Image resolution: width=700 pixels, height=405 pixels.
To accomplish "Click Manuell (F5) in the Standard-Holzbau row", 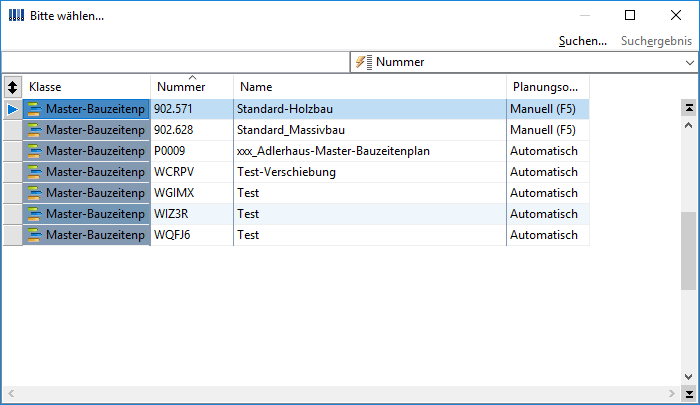I will point(543,109).
